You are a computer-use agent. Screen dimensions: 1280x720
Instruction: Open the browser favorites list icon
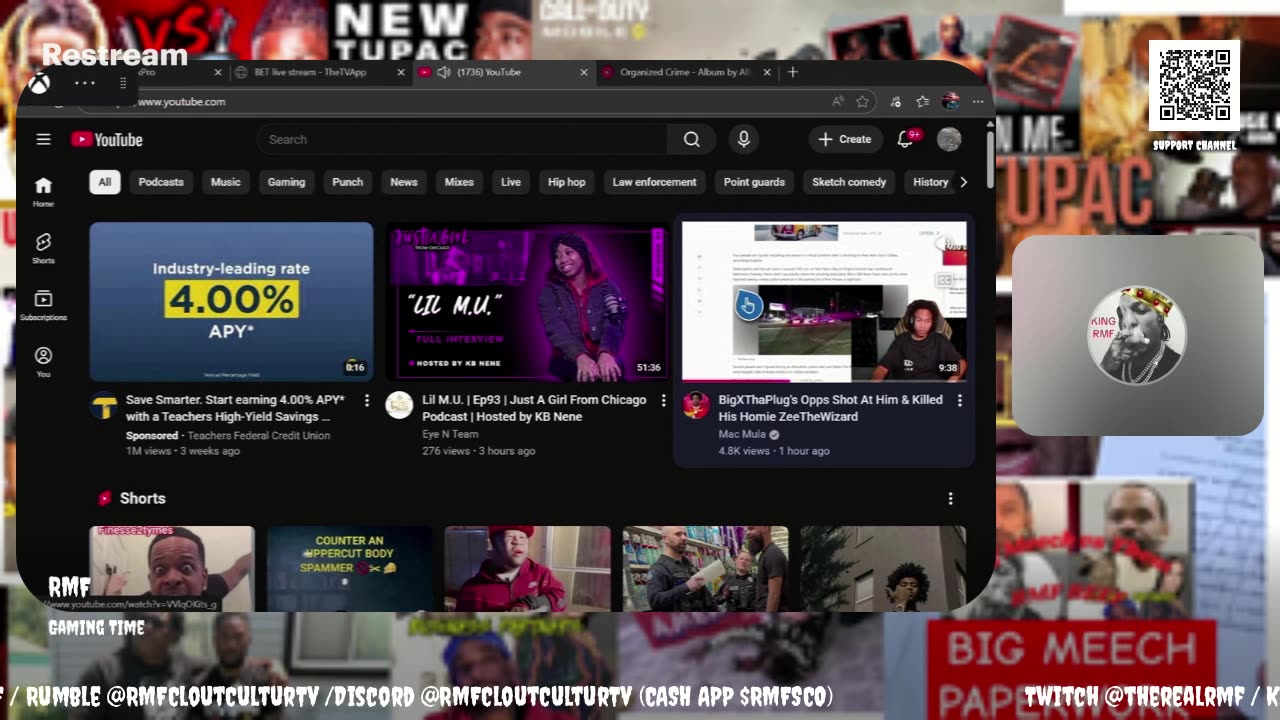[x=923, y=102]
